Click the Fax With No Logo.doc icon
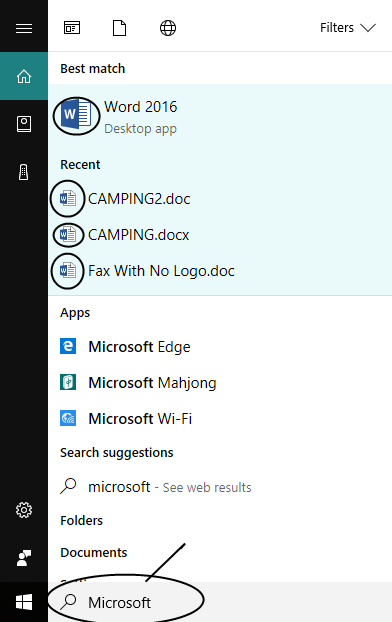392x622 pixels. coord(68,271)
